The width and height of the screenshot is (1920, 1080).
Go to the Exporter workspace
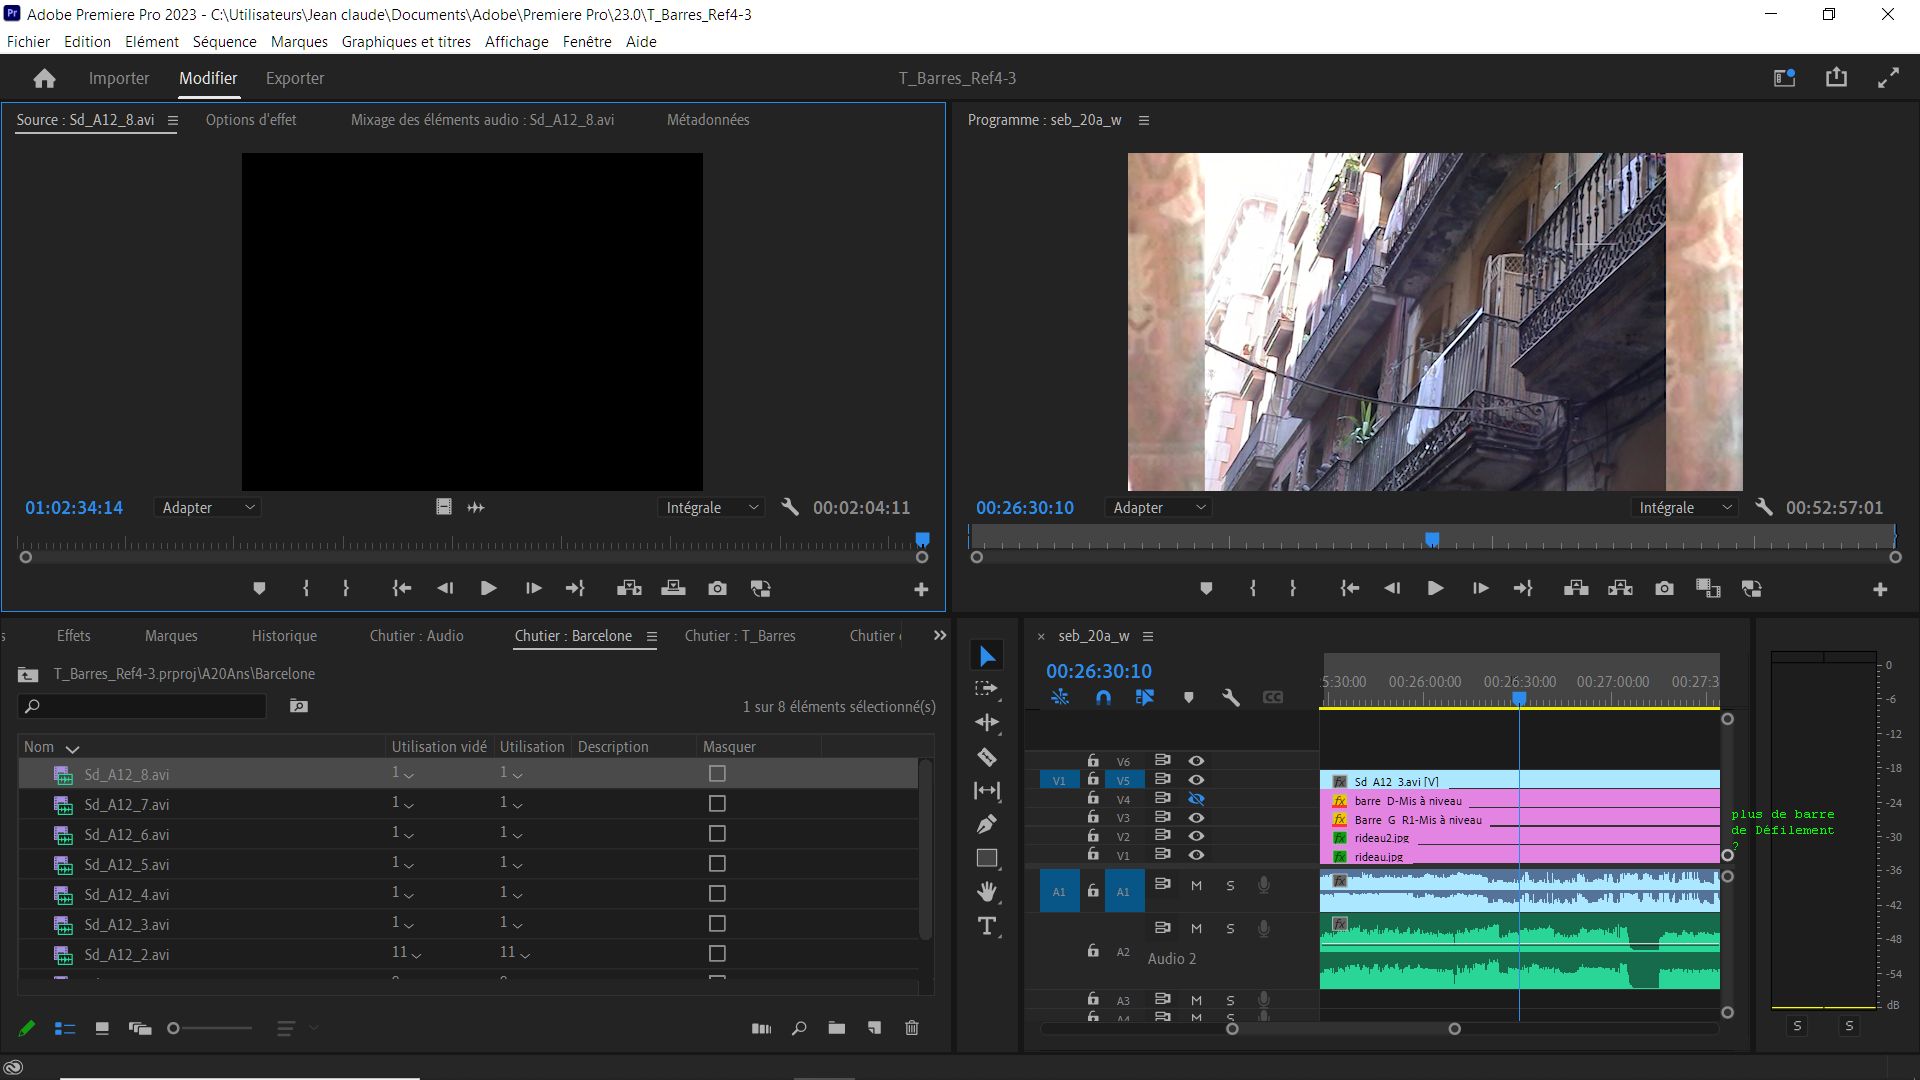pyautogui.click(x=295, y=78)
